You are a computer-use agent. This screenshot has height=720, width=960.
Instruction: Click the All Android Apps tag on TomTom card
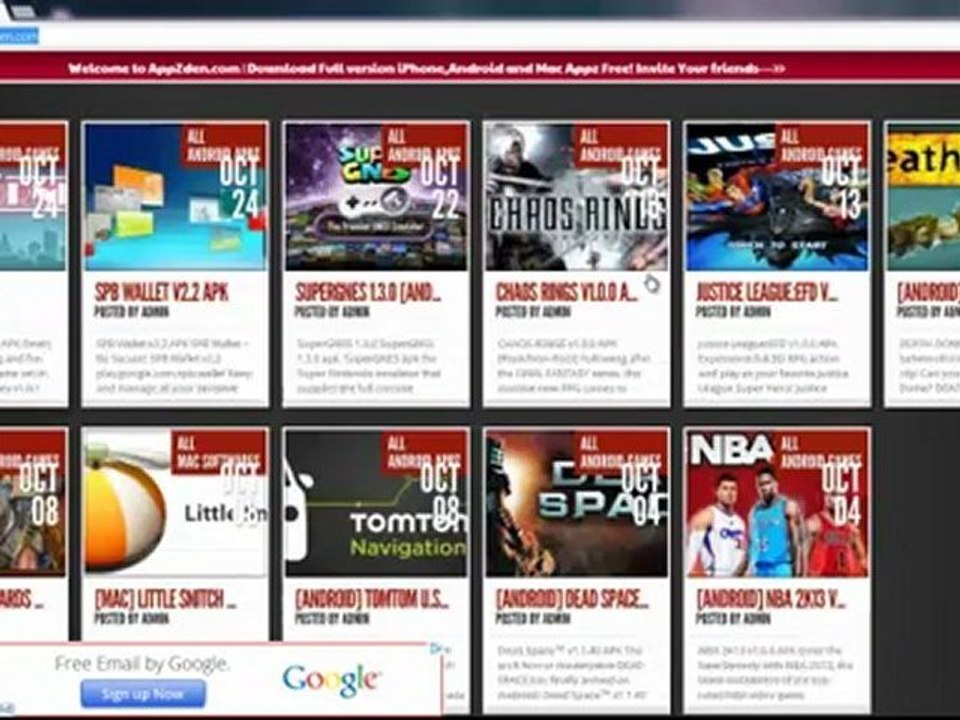423,451
